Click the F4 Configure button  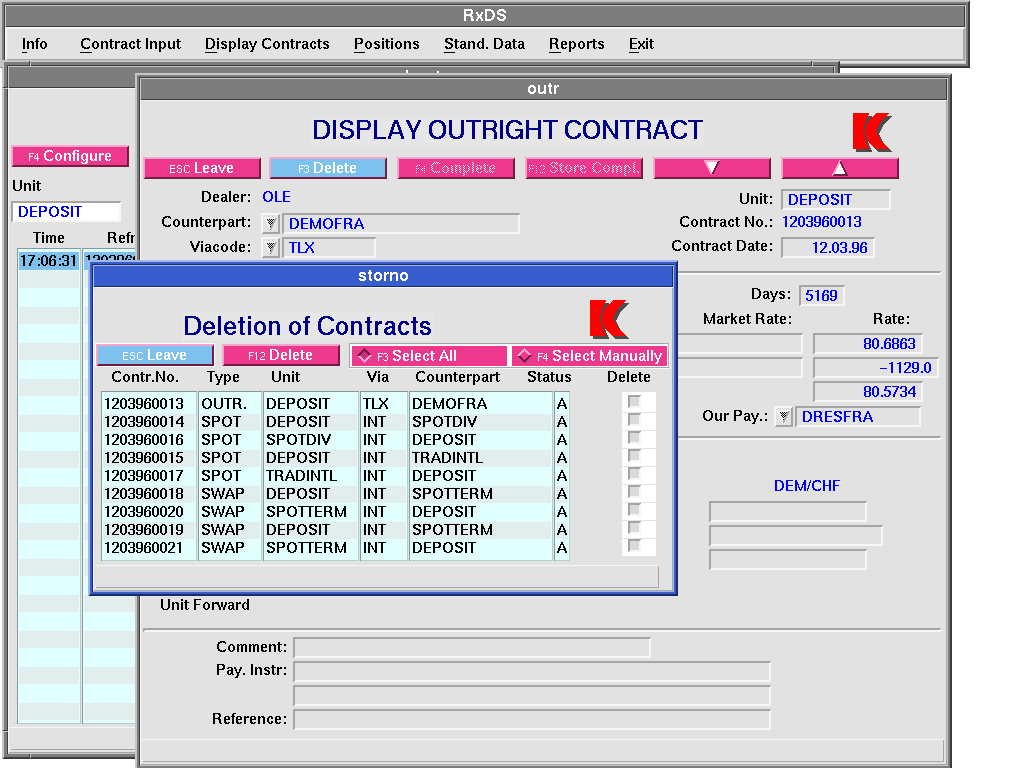click(70, 156)
